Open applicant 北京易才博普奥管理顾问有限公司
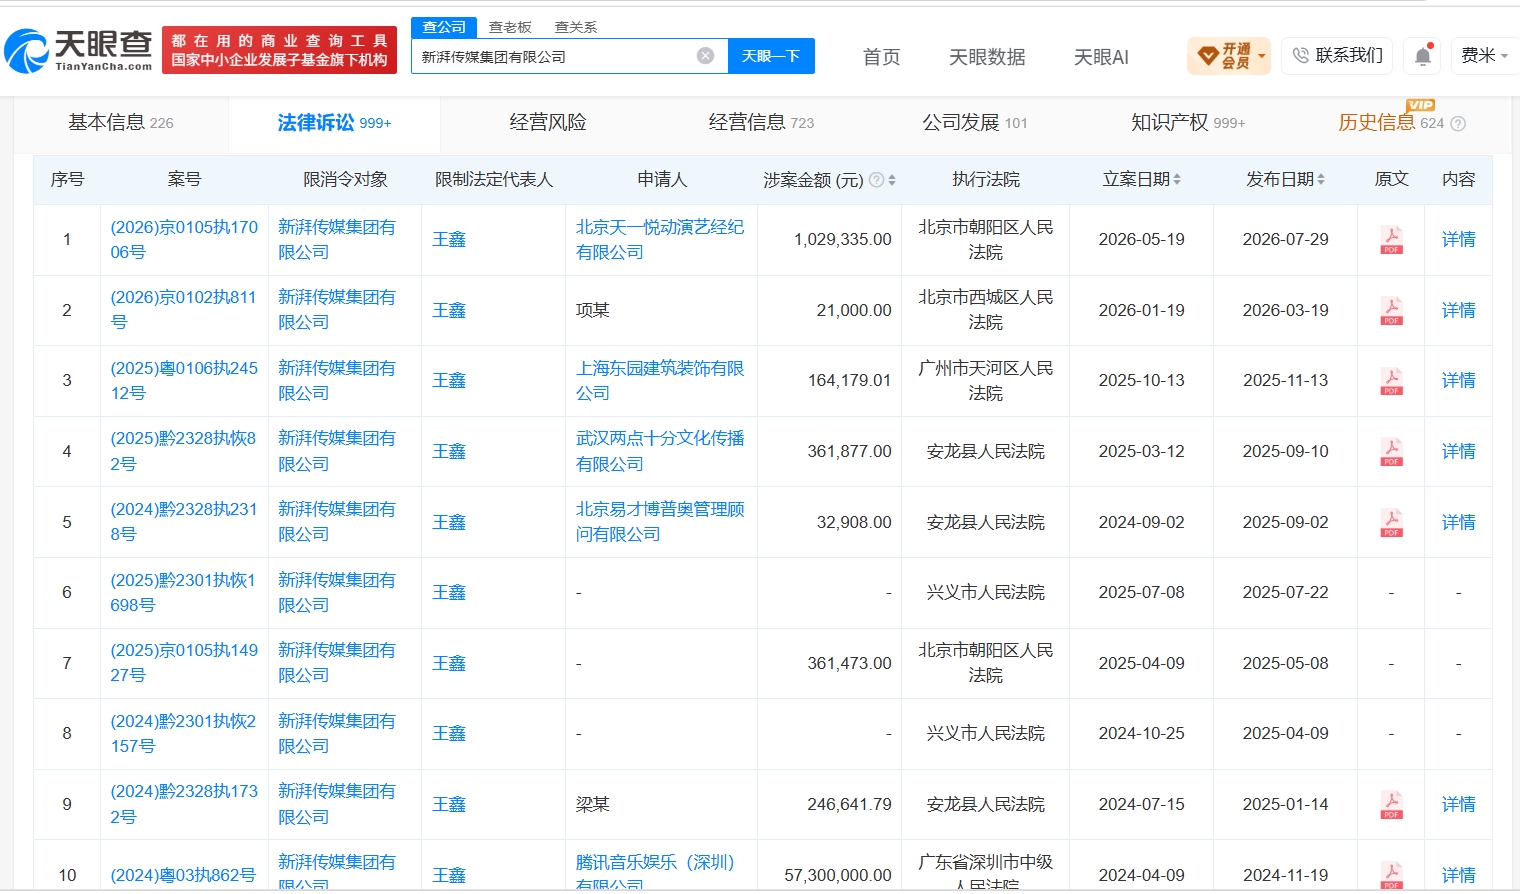 [x=660, y=522]
